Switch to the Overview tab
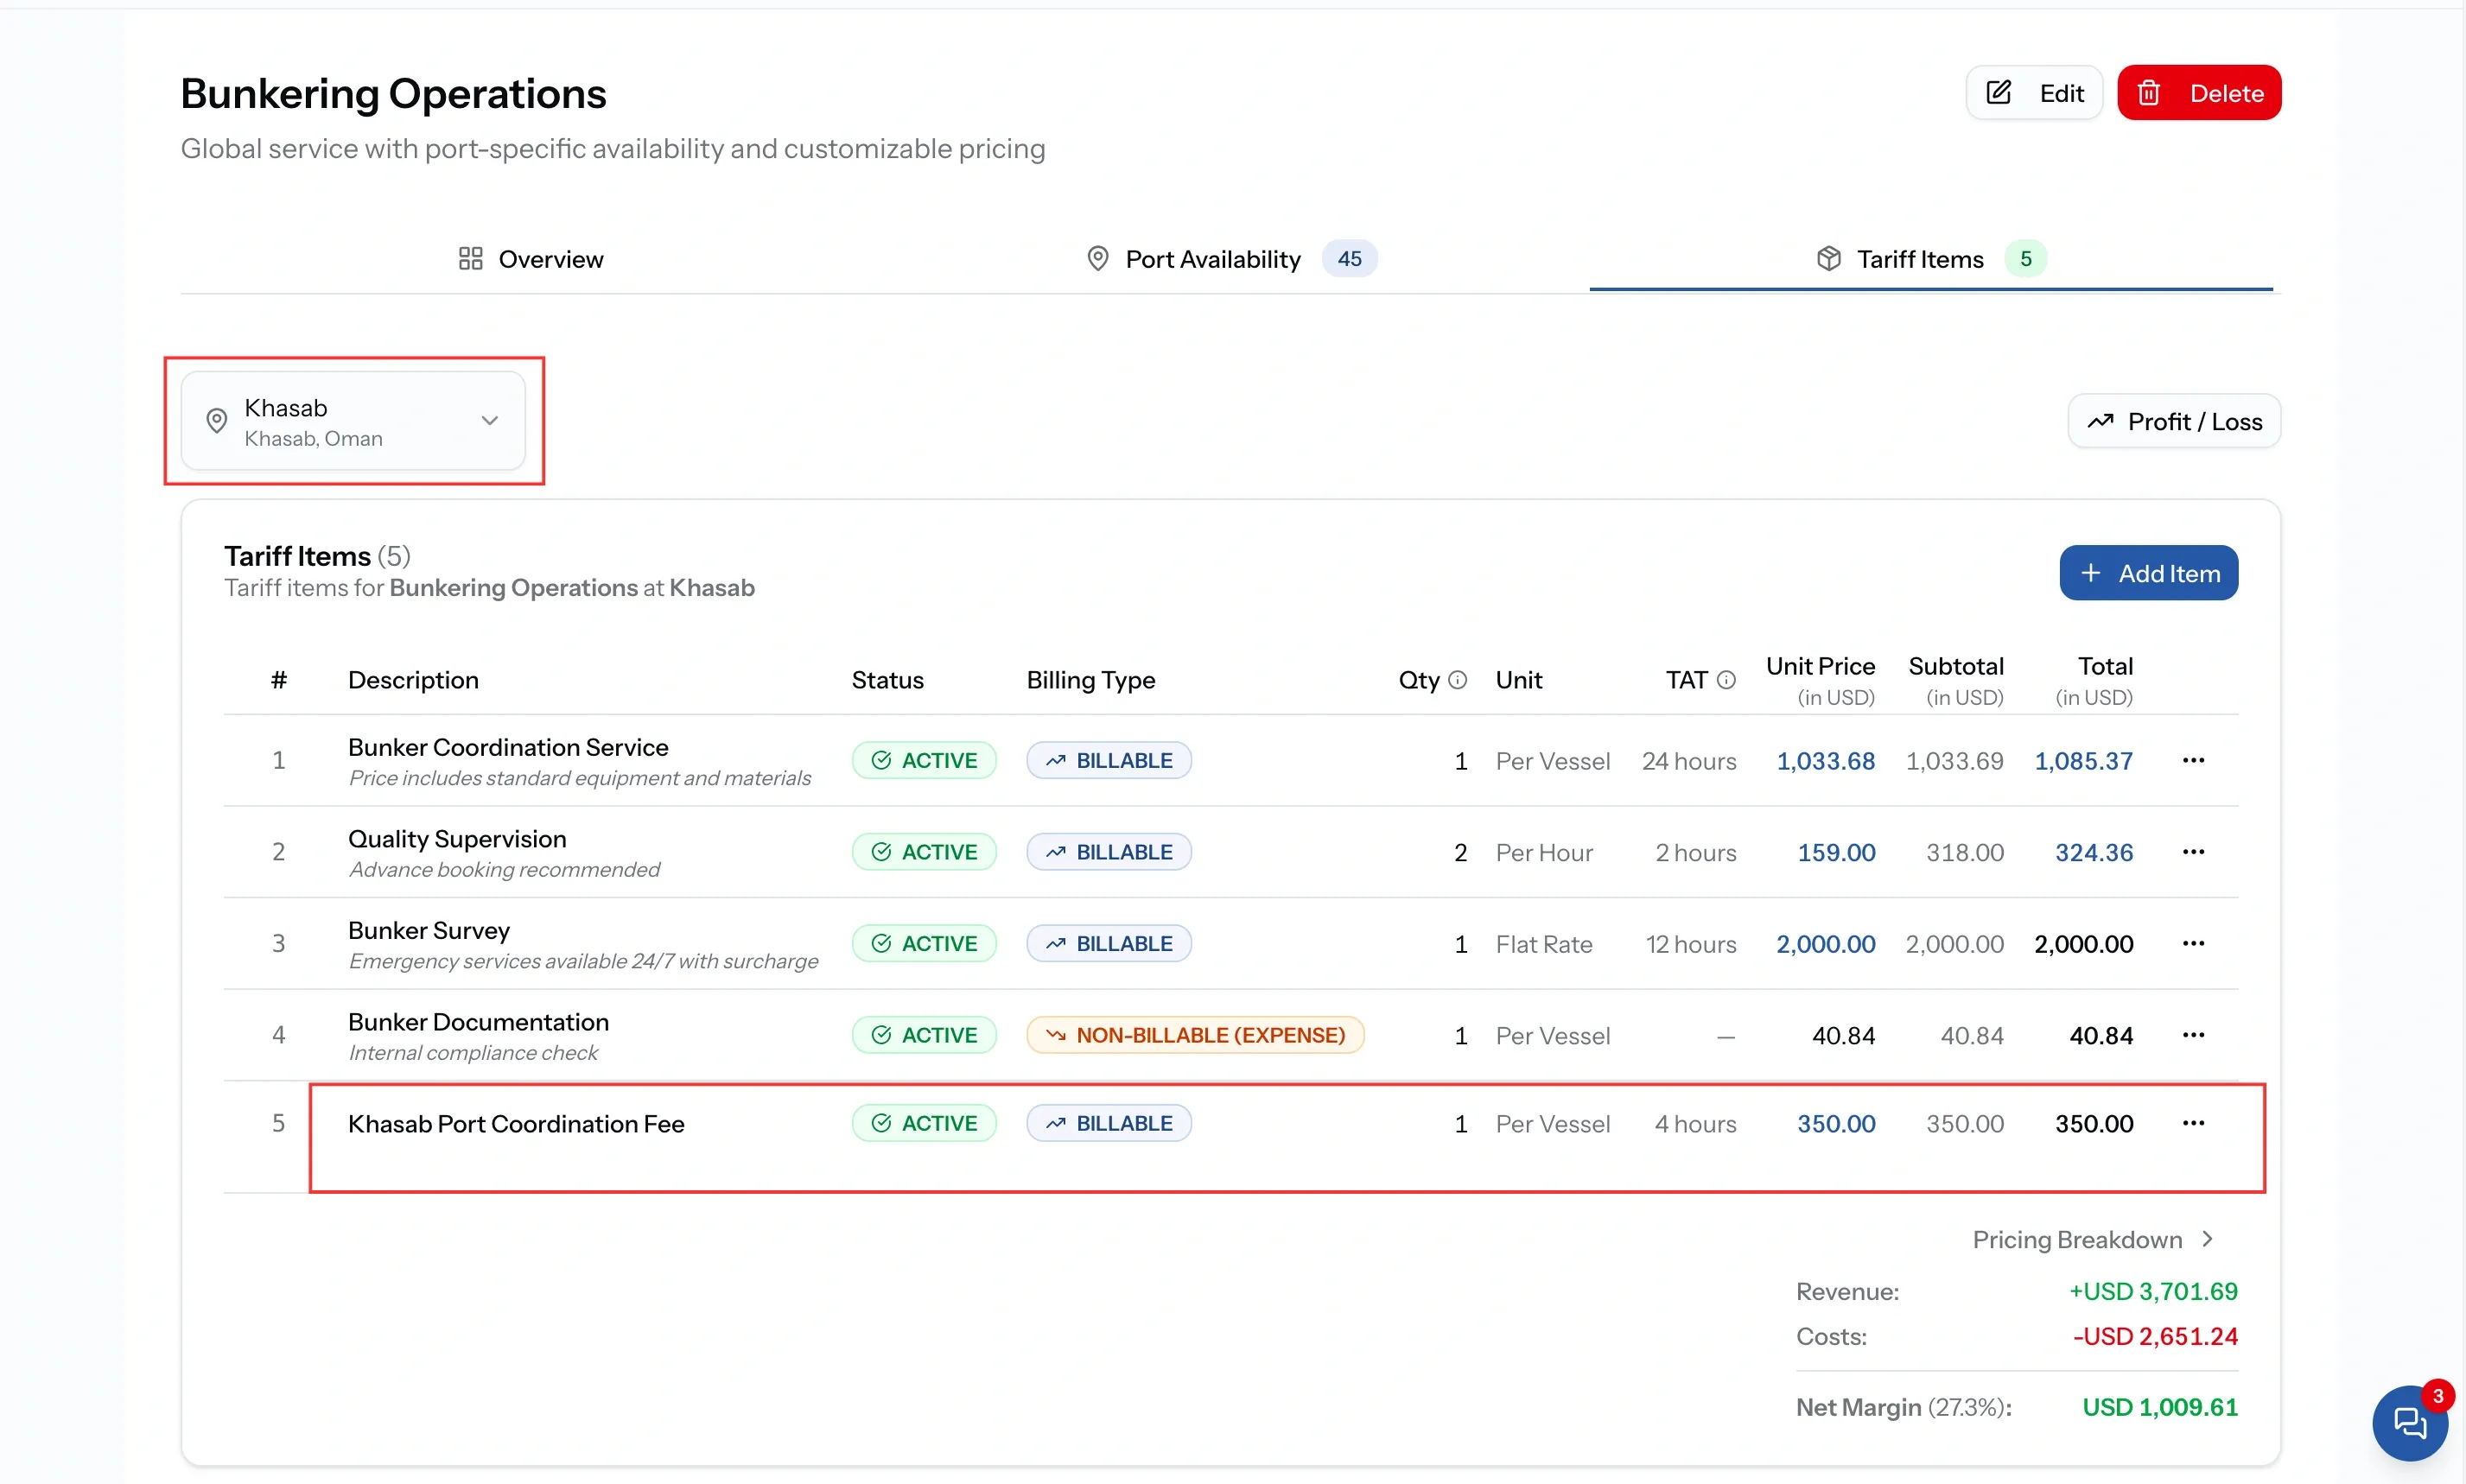 [x=531, y=259]
